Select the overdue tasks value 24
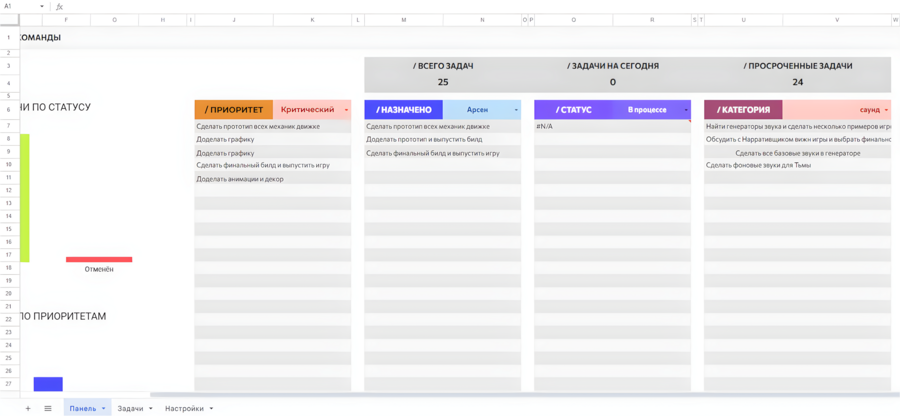This screenshot has height=416, width=900. pyautogui.click(x=798, y=82)
